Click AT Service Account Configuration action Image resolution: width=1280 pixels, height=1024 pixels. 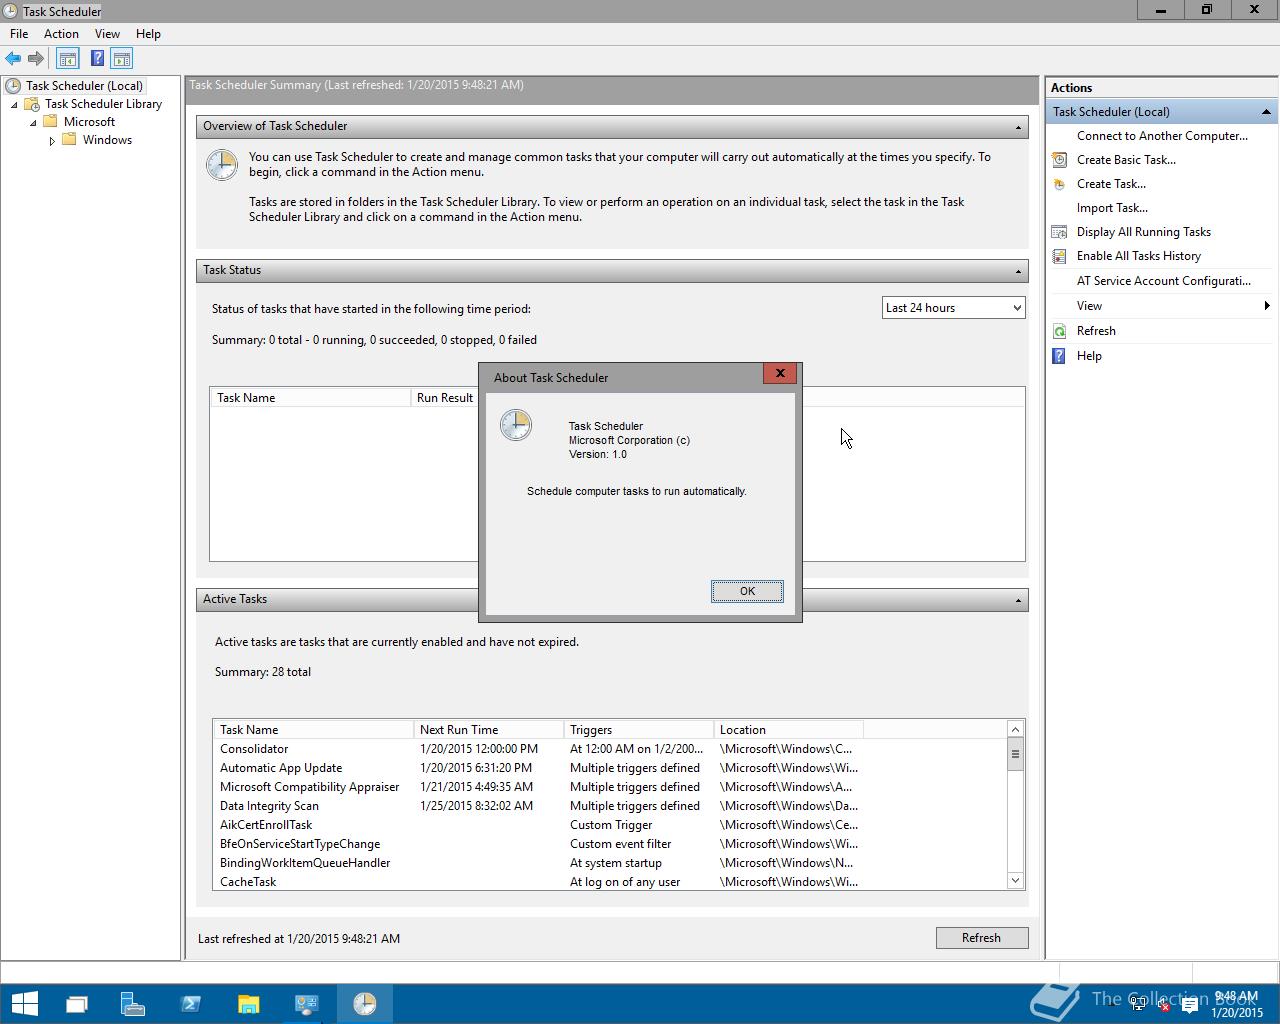[x=1164, y=281]
